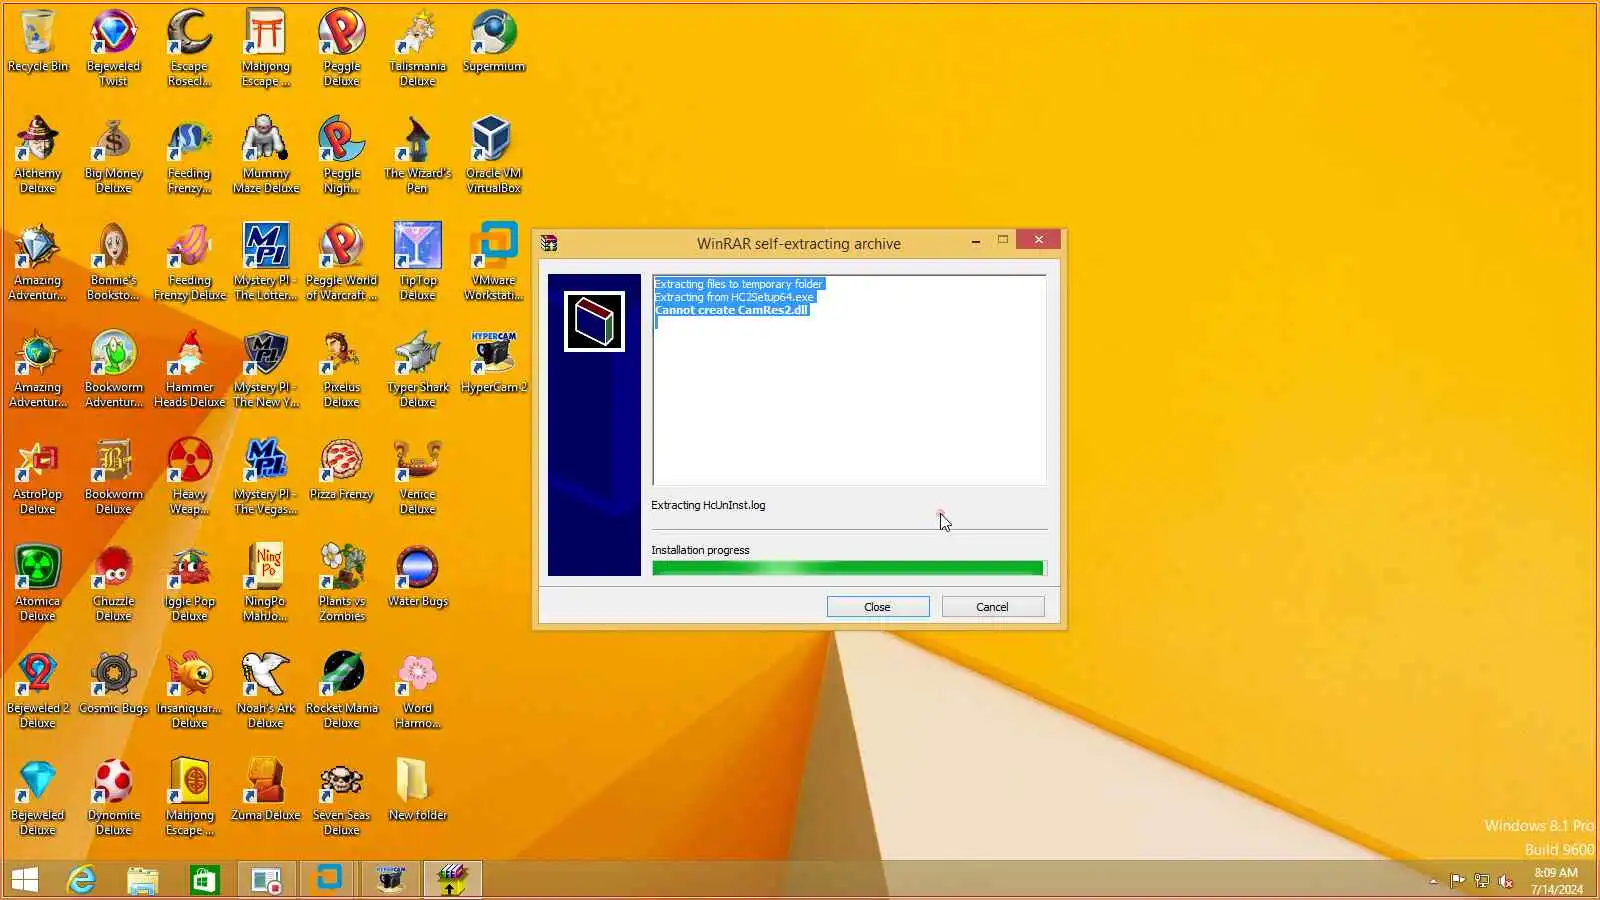Screen dimensions: 1600x900
Task: Show hidden system tray icons
Action: [x=1433, y=881]
